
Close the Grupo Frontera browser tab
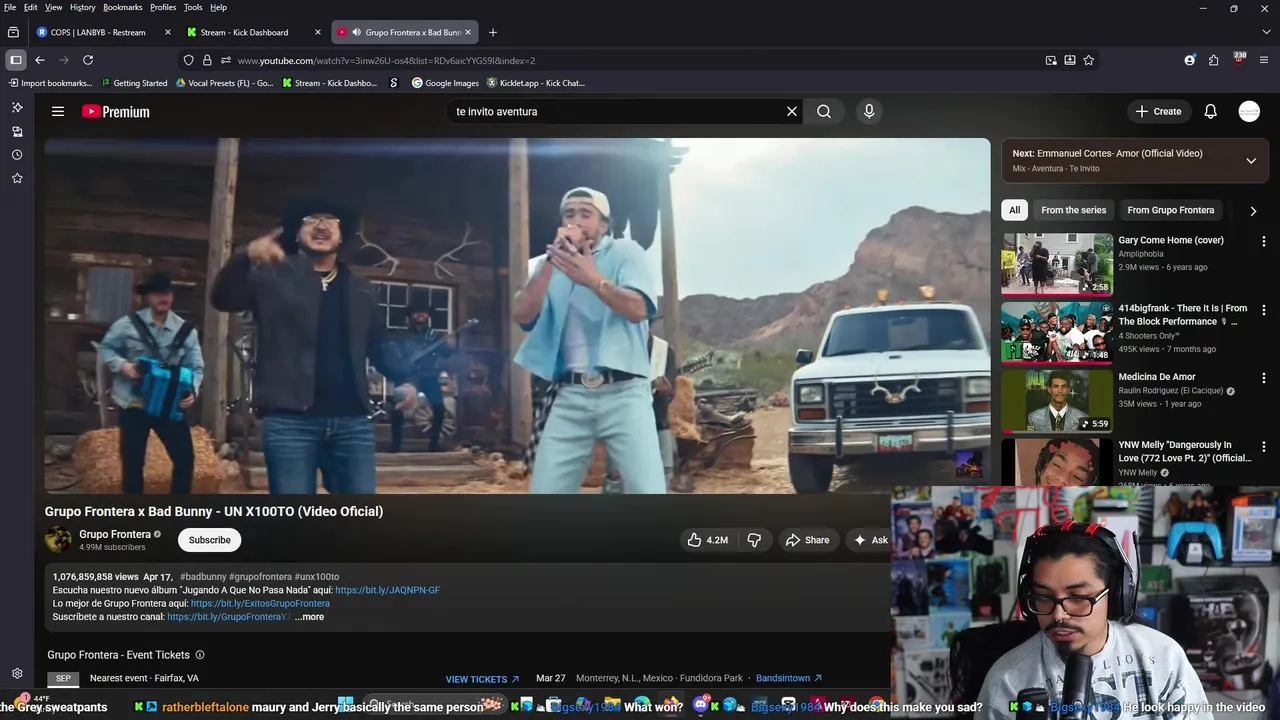[467, 32]
